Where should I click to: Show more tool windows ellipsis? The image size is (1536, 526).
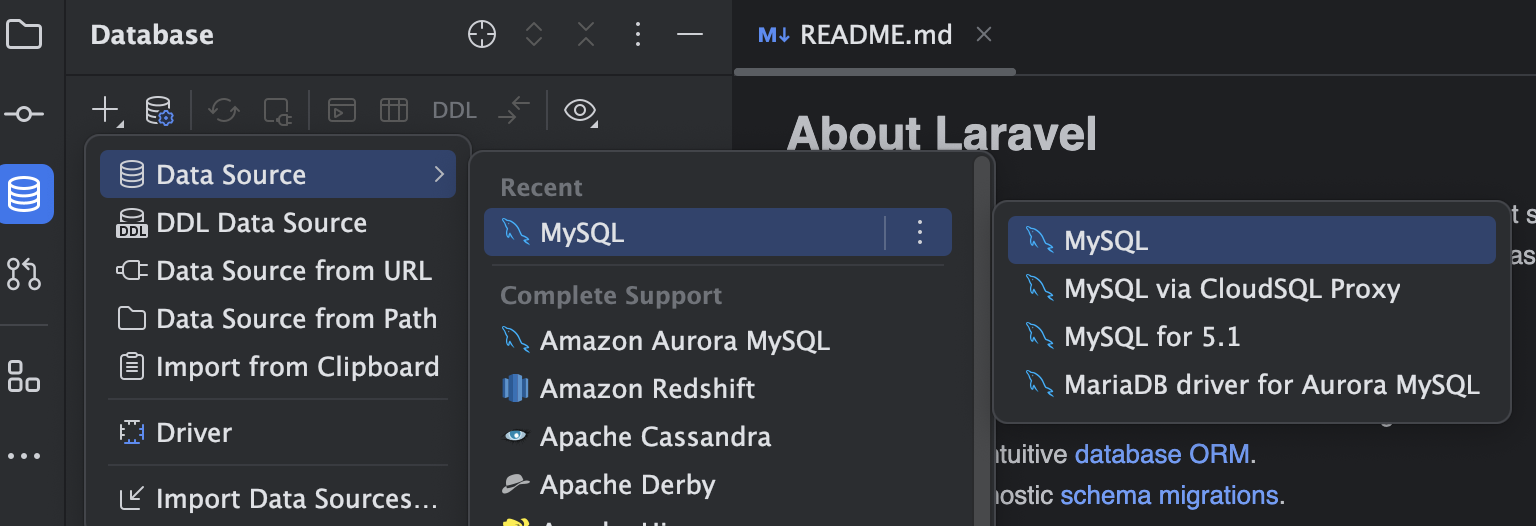point(24,456)
